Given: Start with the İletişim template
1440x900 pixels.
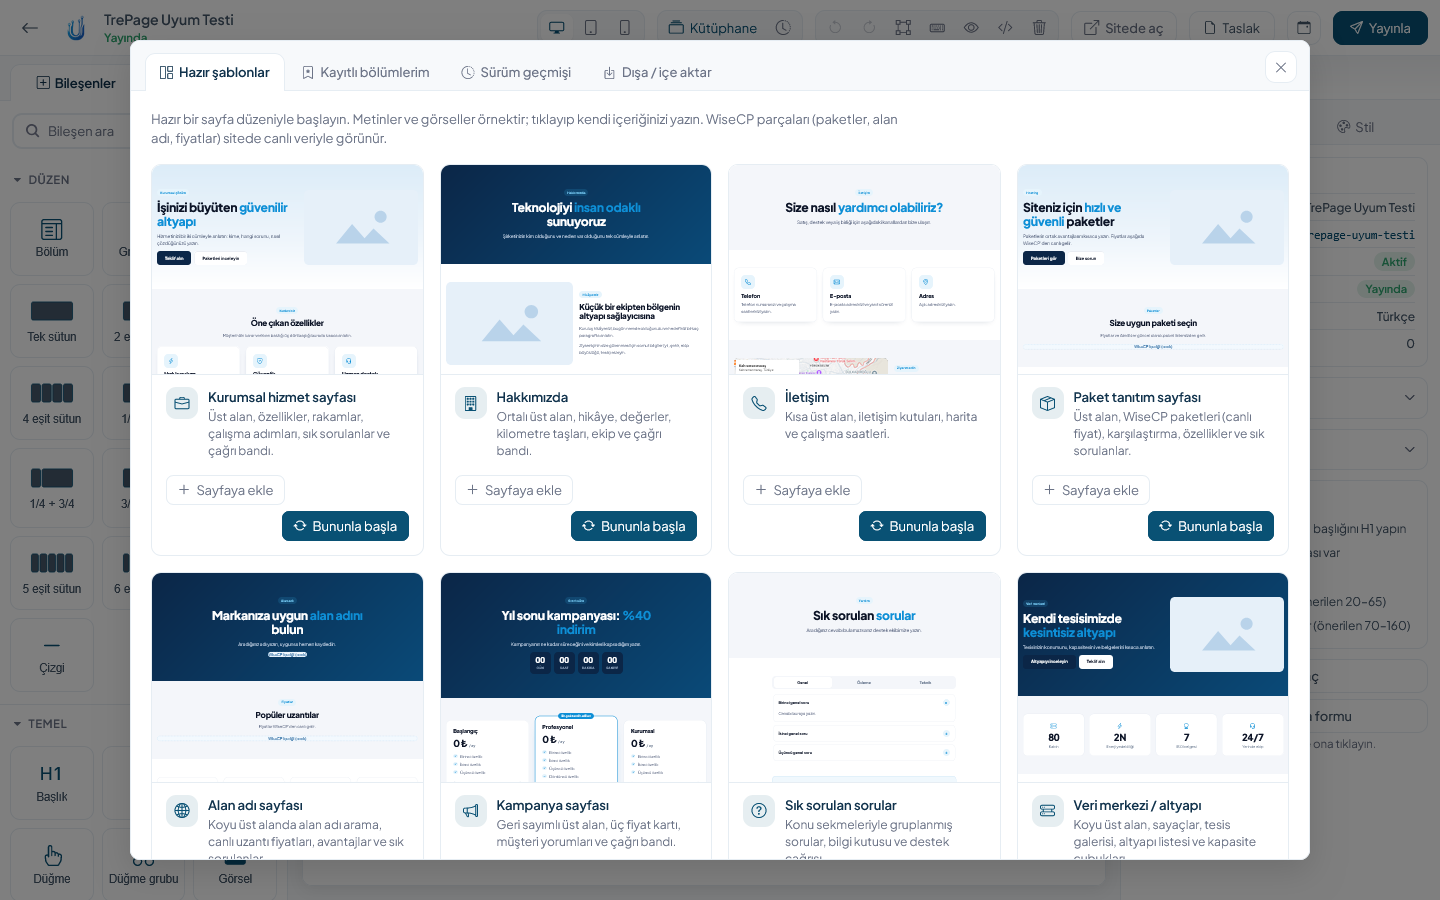Looking at the screenshot, I should tap(922, 526).
